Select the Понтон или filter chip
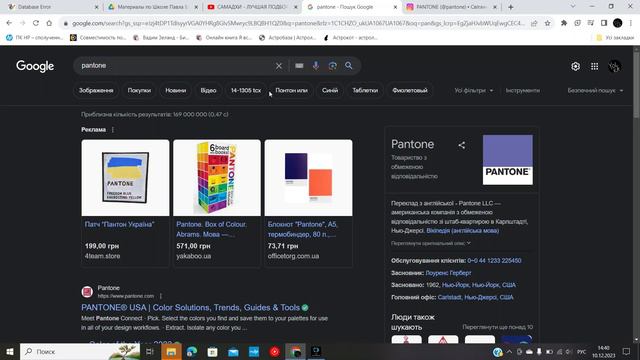 291,90
